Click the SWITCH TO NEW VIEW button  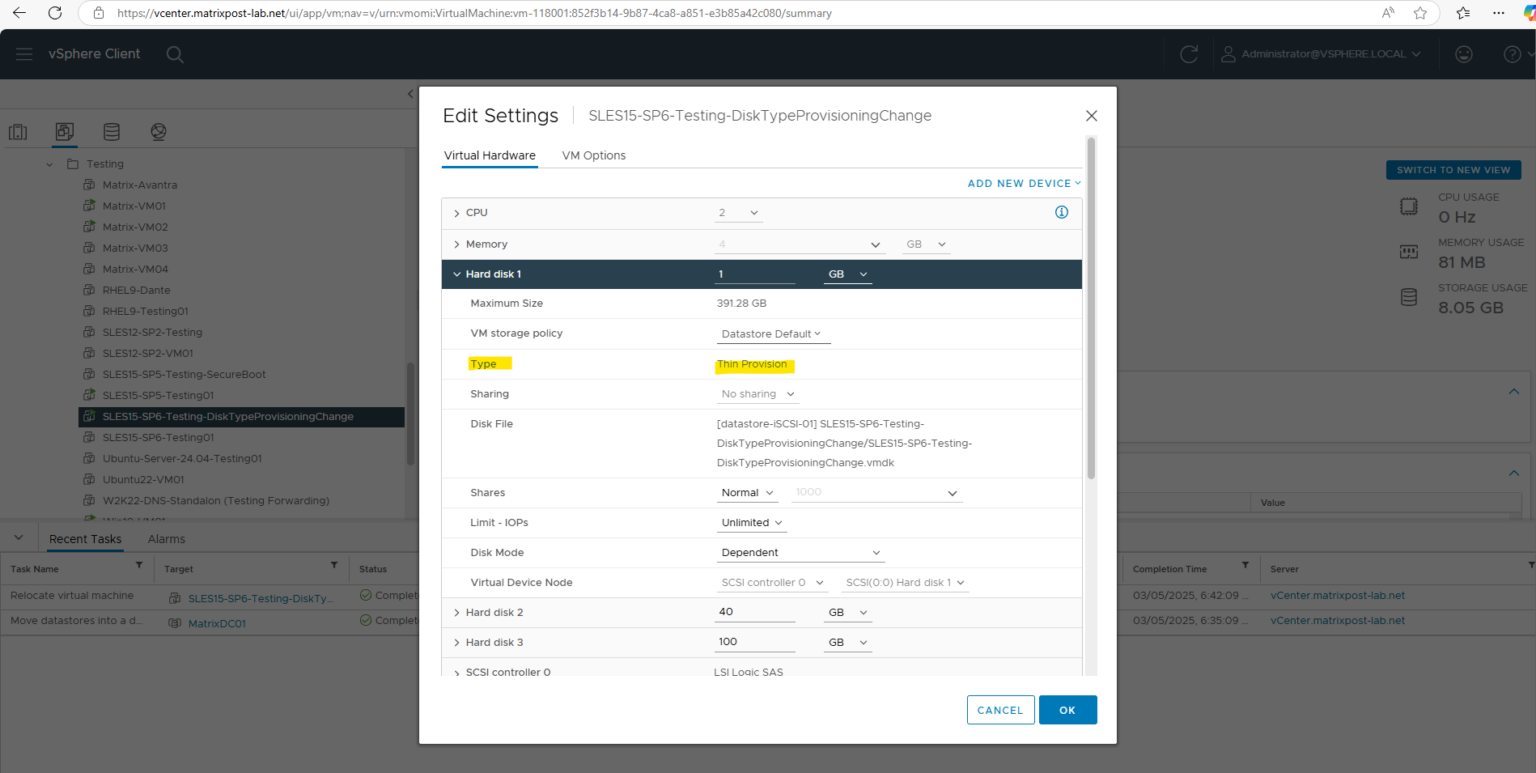[1452, 169]
